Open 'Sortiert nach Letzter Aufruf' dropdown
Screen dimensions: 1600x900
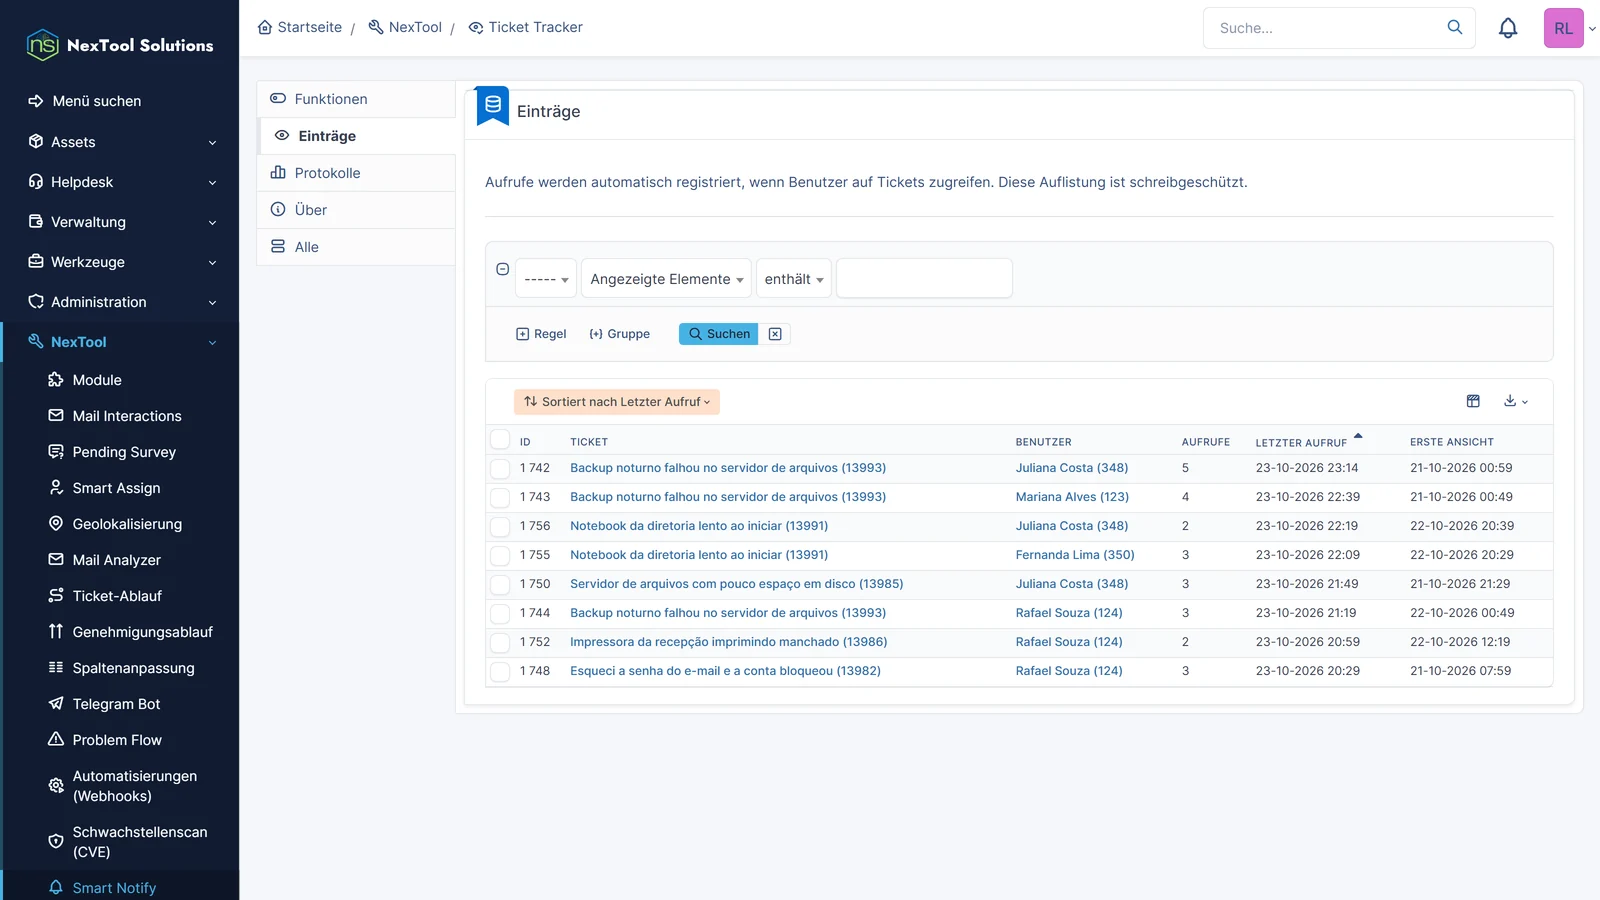point(617,402)
